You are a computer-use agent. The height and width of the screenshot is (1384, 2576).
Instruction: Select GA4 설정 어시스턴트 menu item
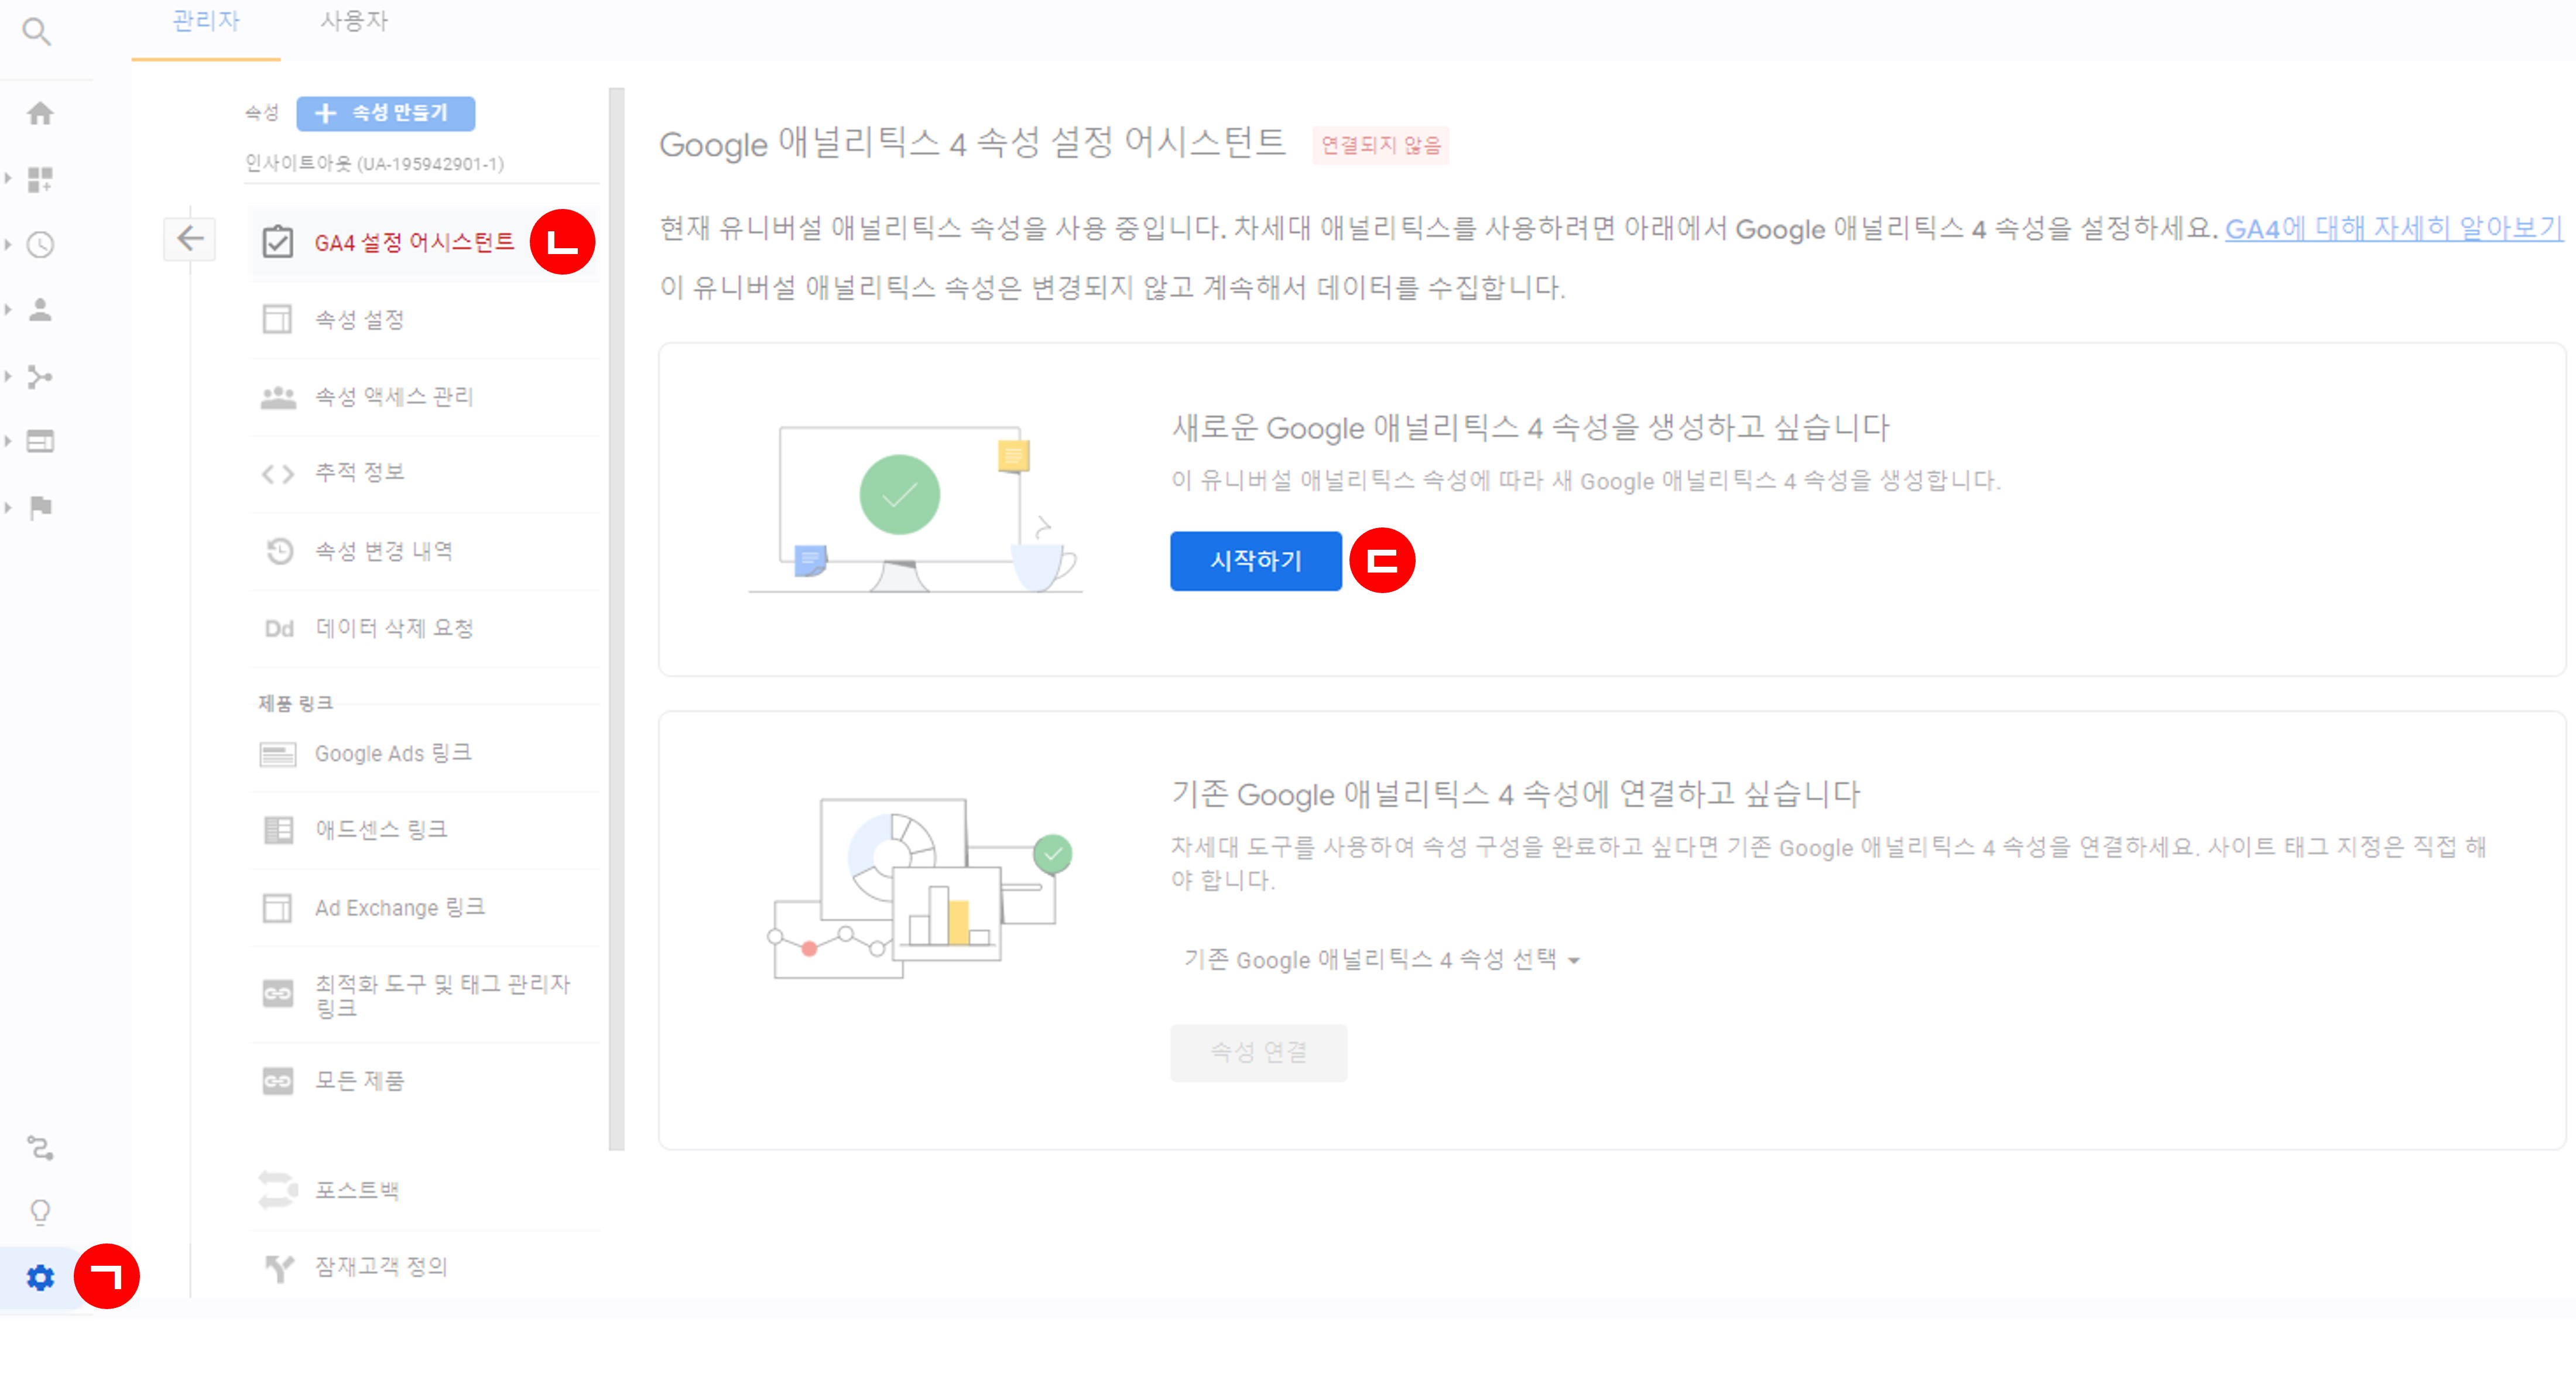423,243
